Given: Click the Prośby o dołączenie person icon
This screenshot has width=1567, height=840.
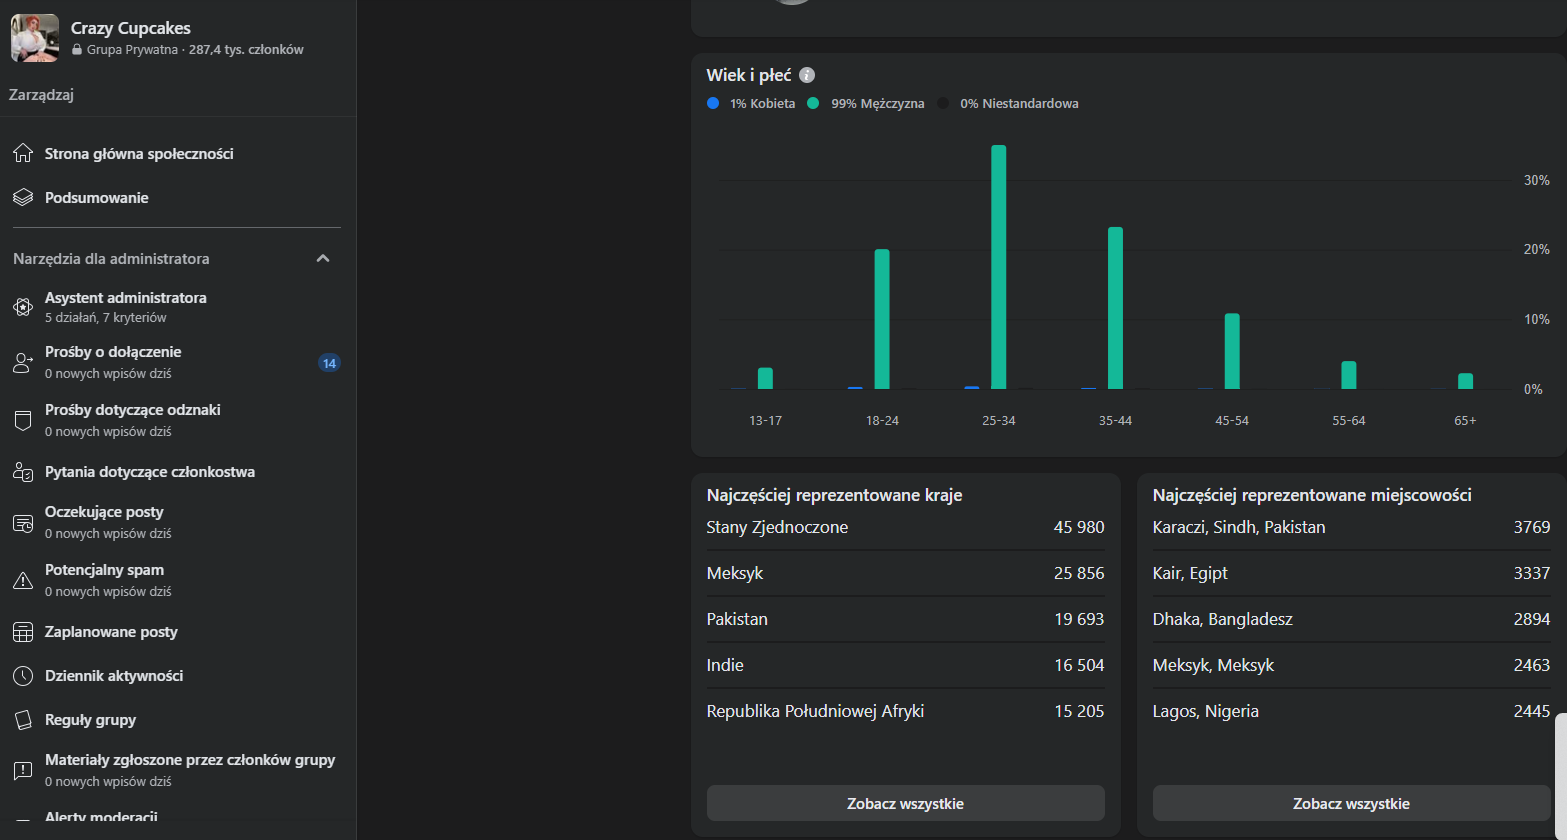Looking at the screenshot, I should coord(23,363).
